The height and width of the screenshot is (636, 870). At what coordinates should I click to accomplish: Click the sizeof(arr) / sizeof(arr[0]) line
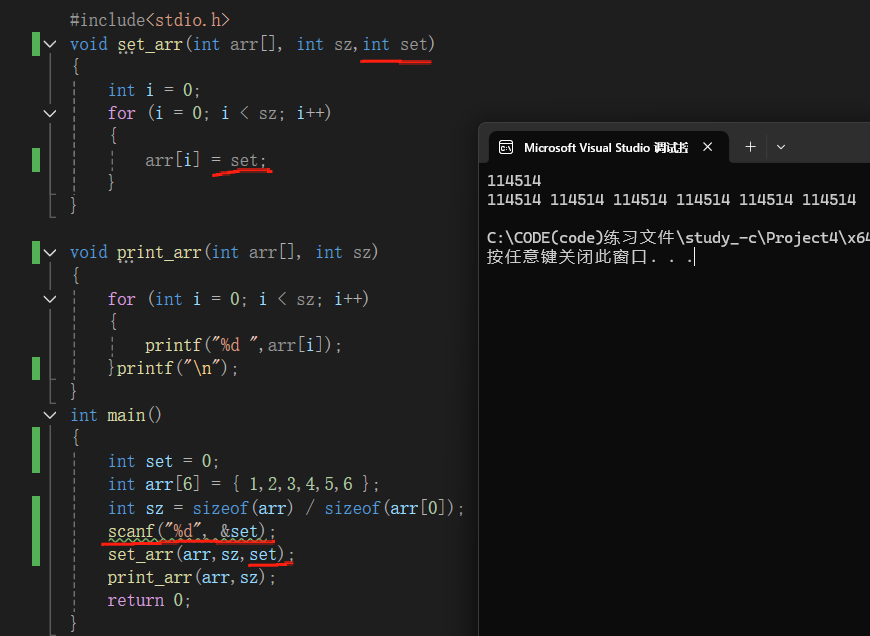coord(286,508)
